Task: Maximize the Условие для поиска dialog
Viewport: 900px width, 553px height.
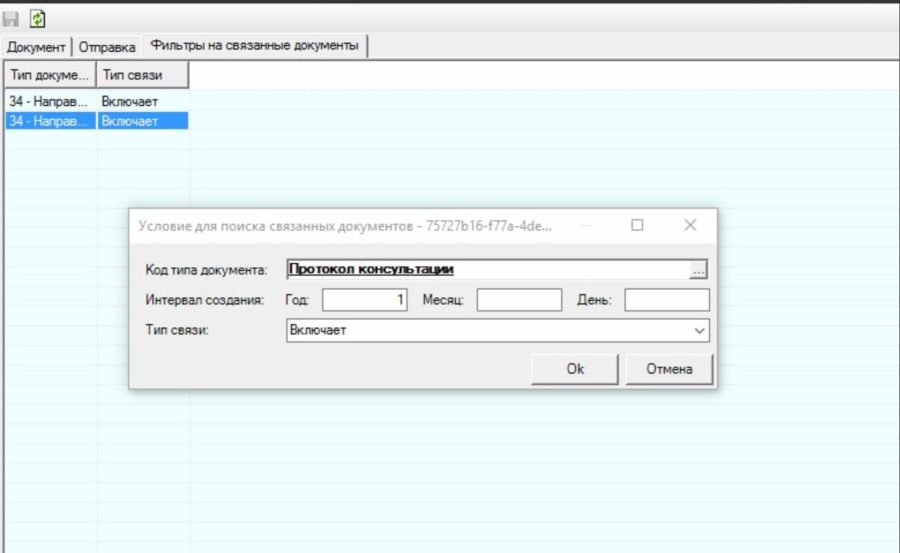Action: coord(637,225)
